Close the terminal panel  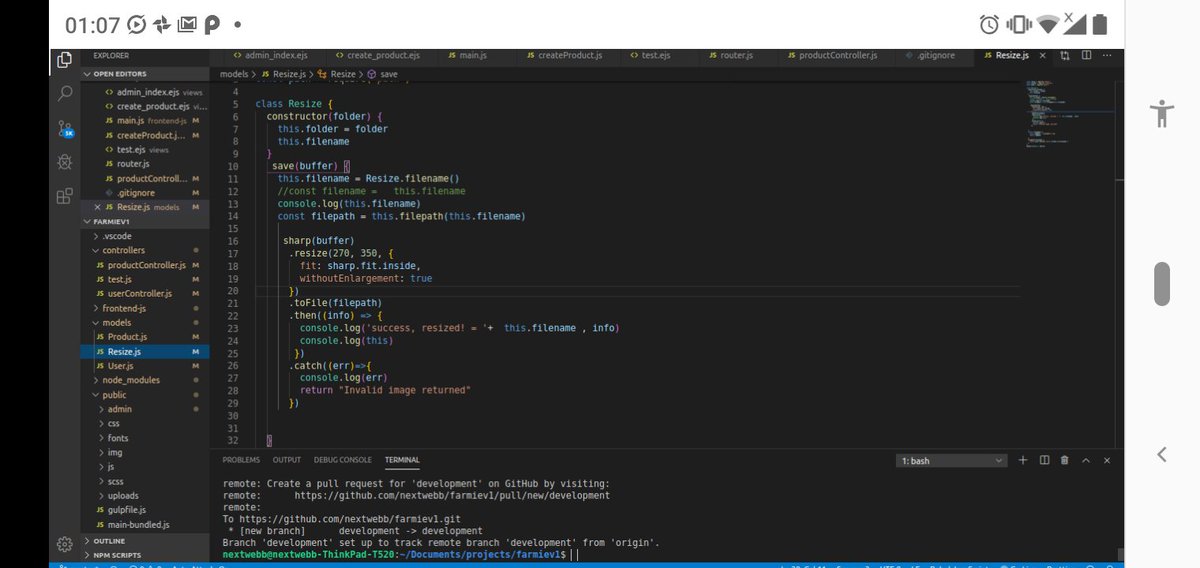1107,460
